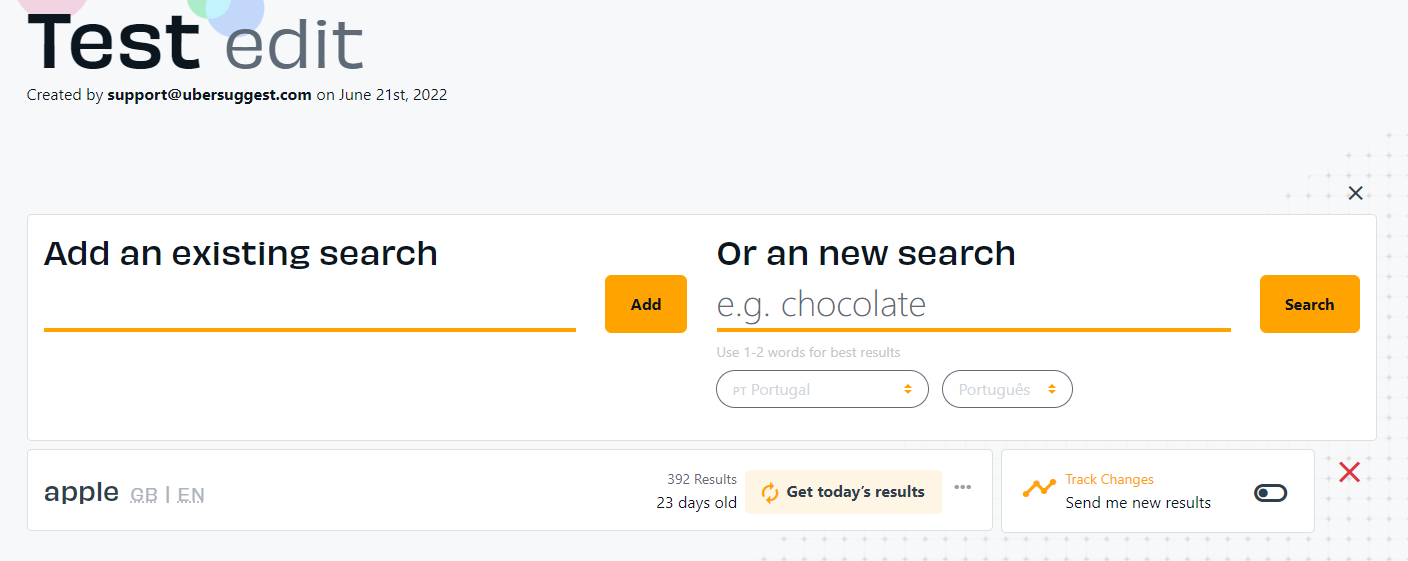Screen dimensions: 1408x561
Task: Focus the Add an existing search field
Action: (309, 307)
